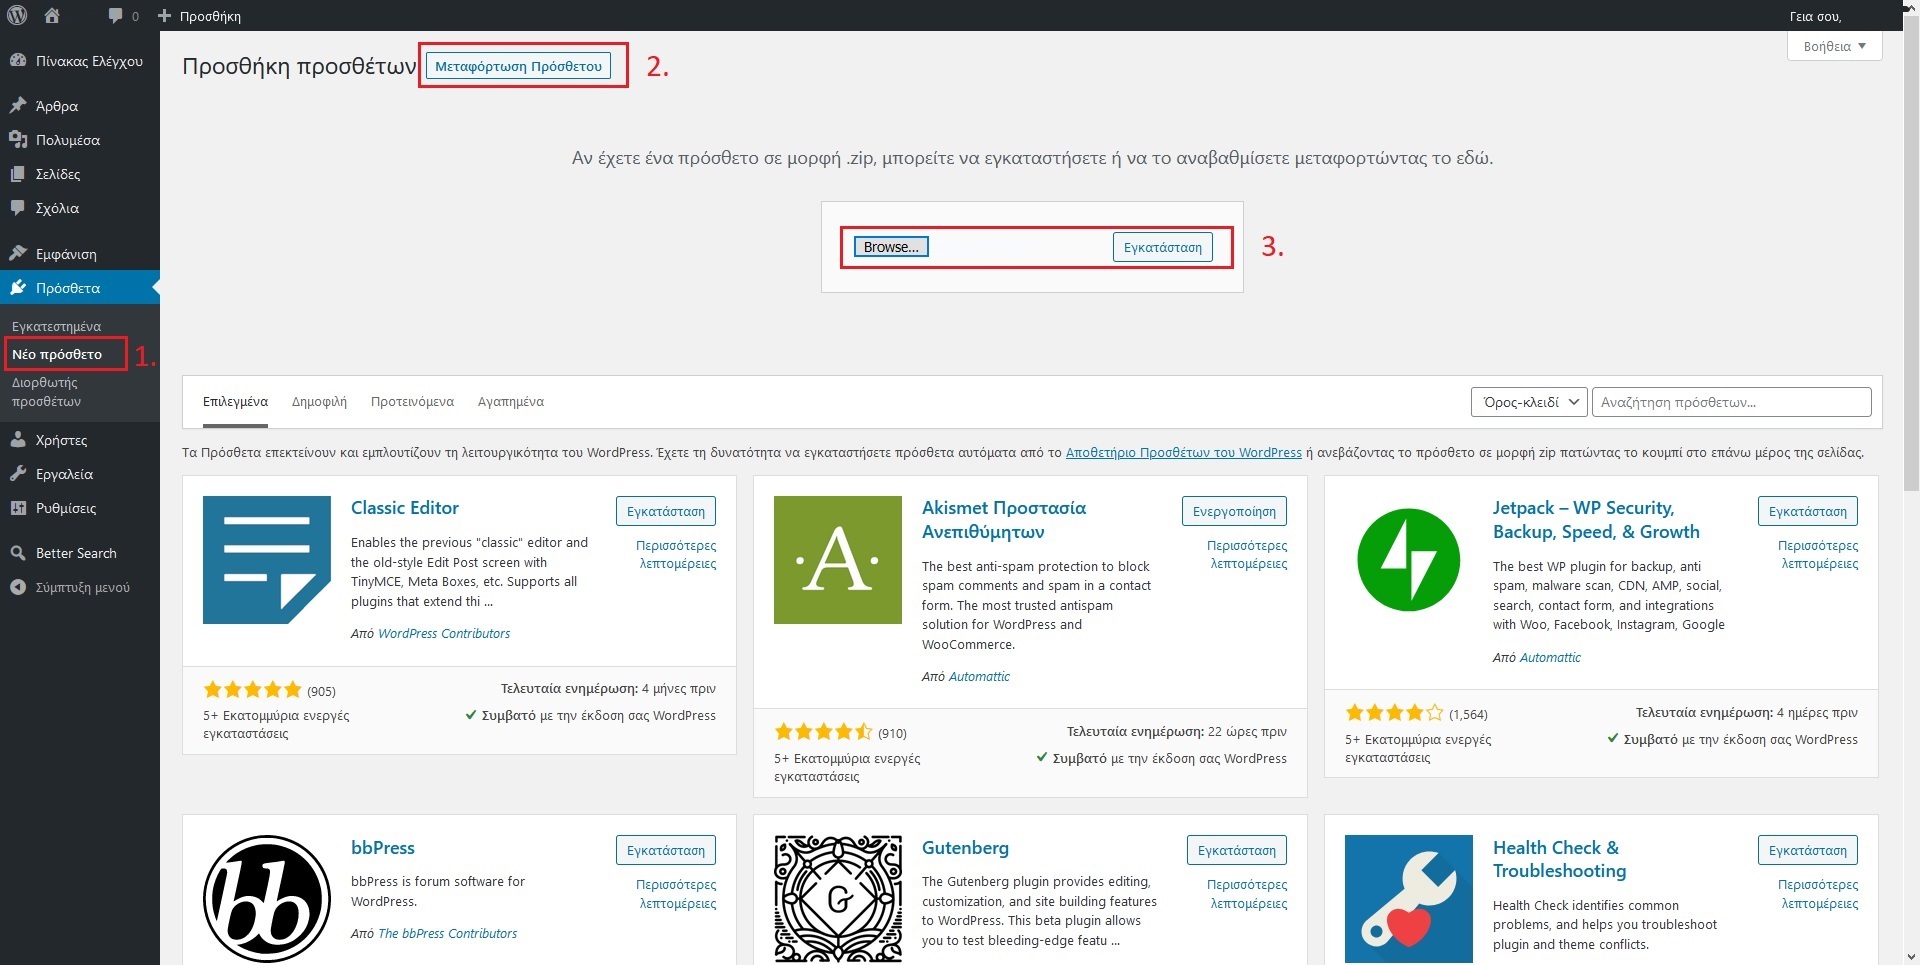Click Εγκατάσταση next to Browse

[x=1162, y=247]
